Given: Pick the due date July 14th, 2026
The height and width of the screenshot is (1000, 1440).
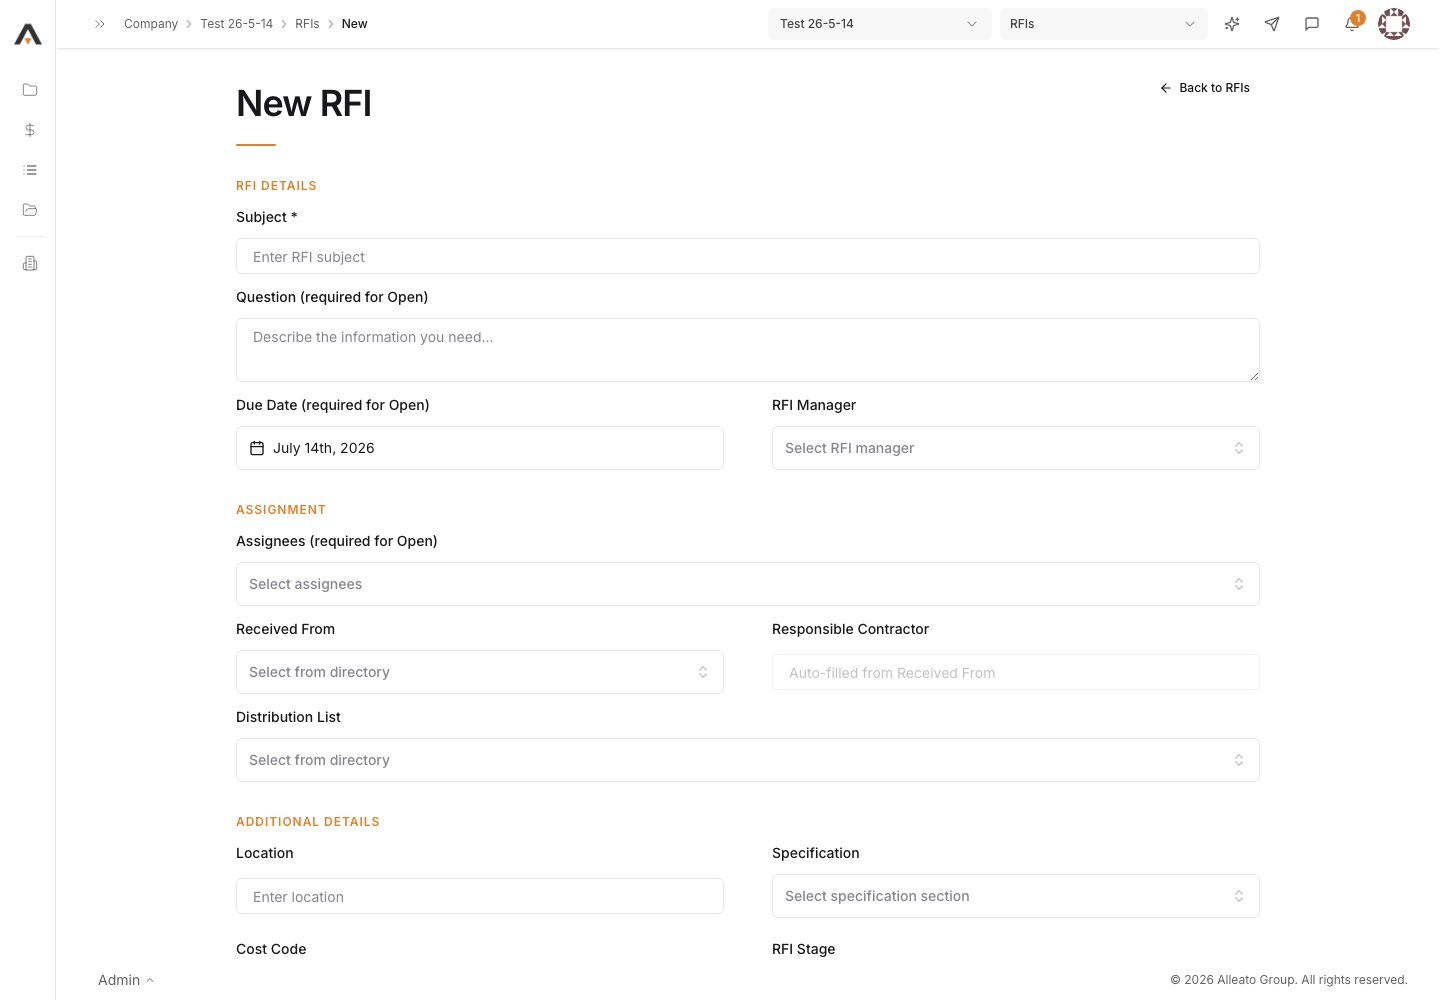Looking at the screenshot, I should [x=480, y=448].
